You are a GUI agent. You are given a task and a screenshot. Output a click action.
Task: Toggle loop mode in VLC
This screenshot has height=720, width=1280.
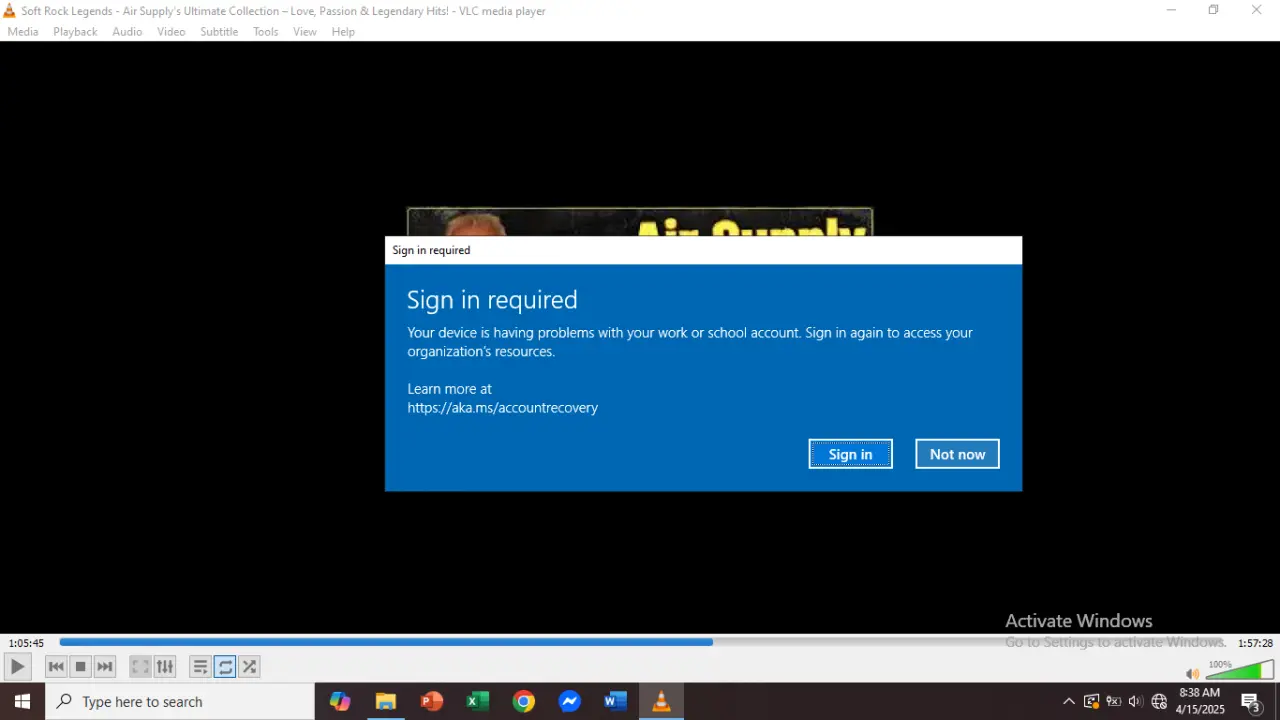point(225,666)
